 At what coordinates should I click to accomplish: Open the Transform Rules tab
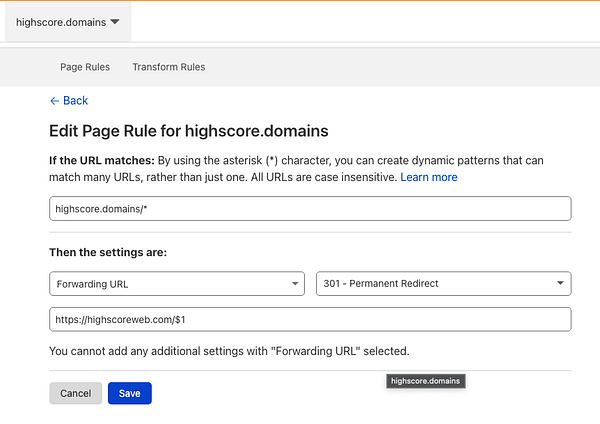click(x=168, y=67)
